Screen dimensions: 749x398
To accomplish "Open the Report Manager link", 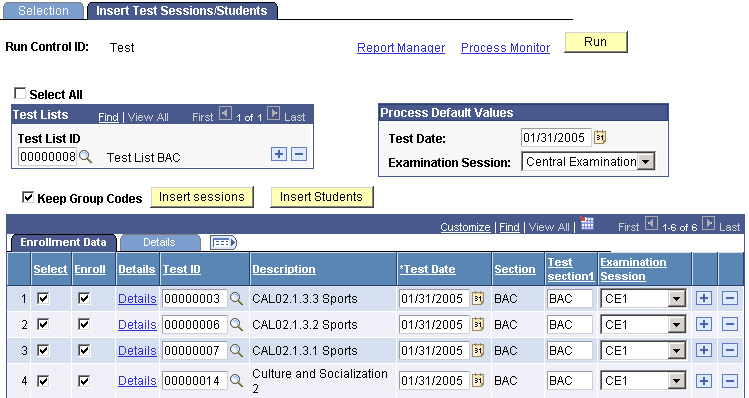I will click(x=401, y=48).
